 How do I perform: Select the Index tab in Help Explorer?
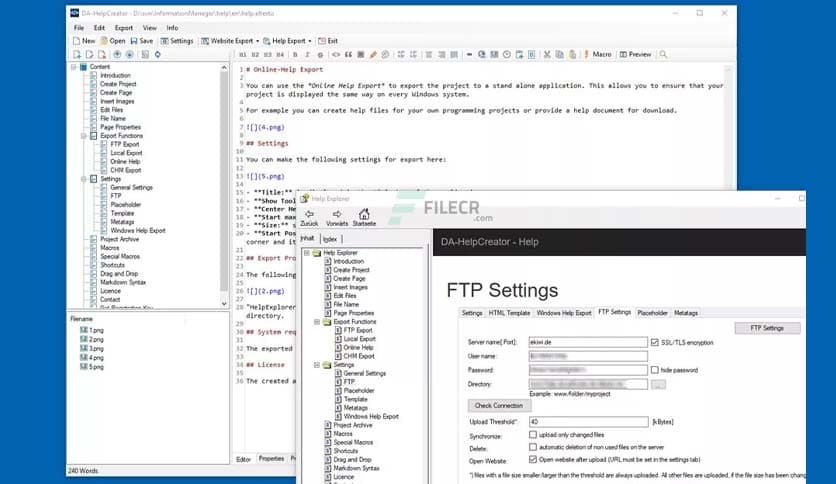pyautogui.click(x=330, y=239)
